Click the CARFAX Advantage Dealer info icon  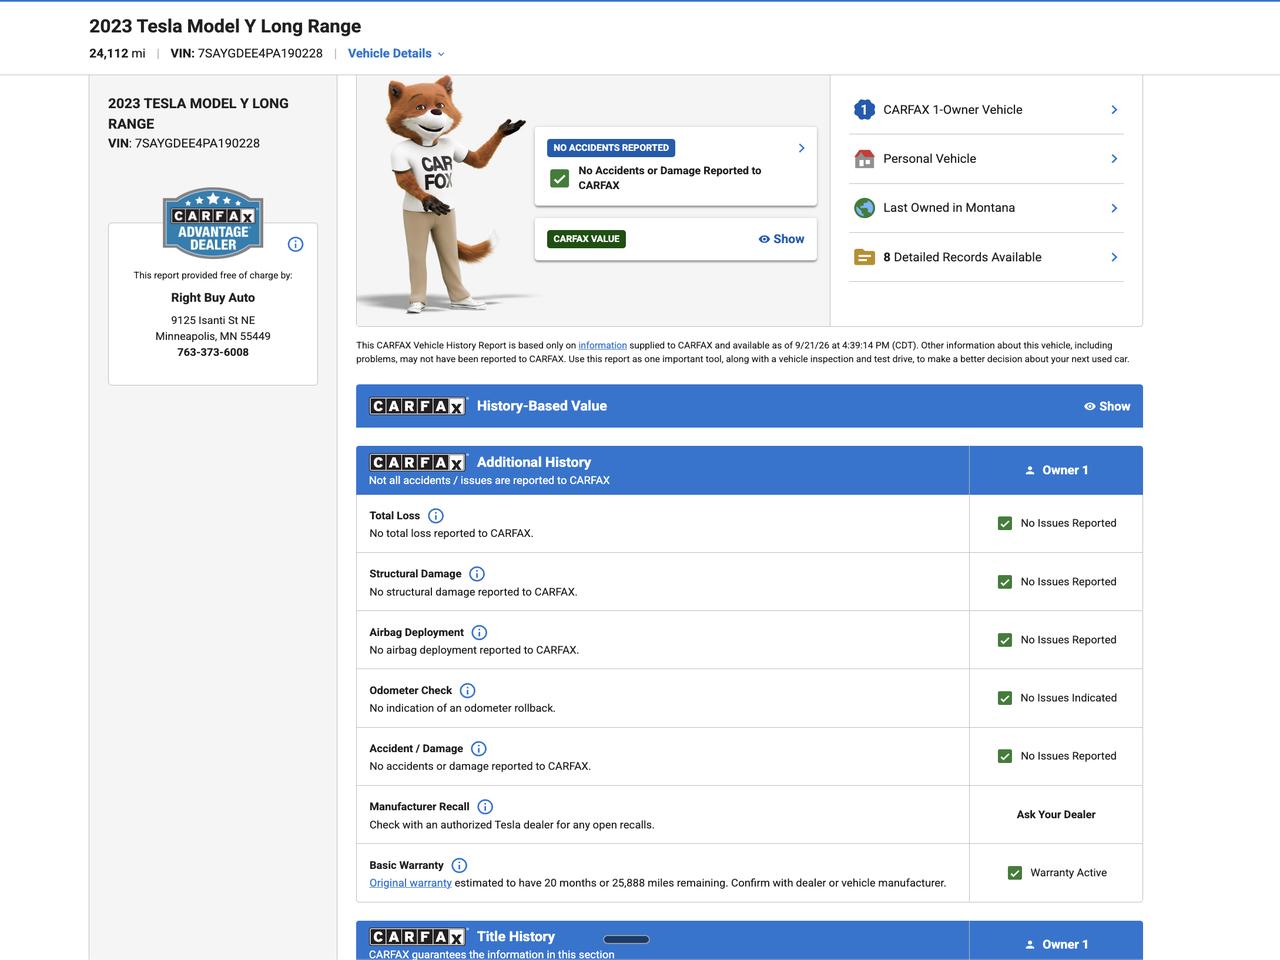pos(295,244)
